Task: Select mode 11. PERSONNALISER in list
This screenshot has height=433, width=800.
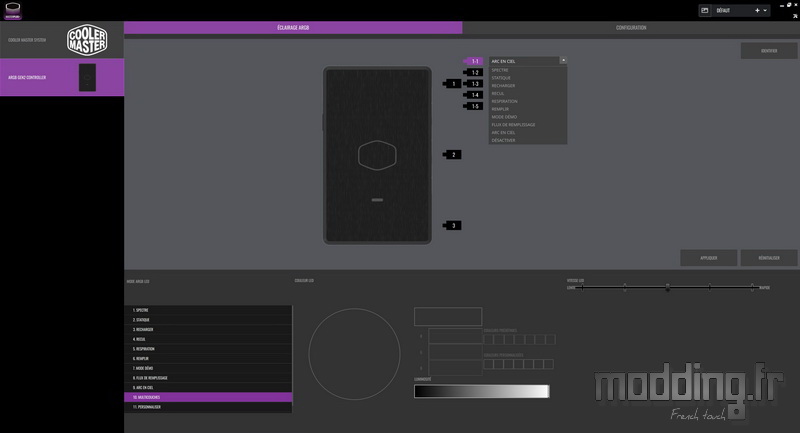Action: [208, 407]
